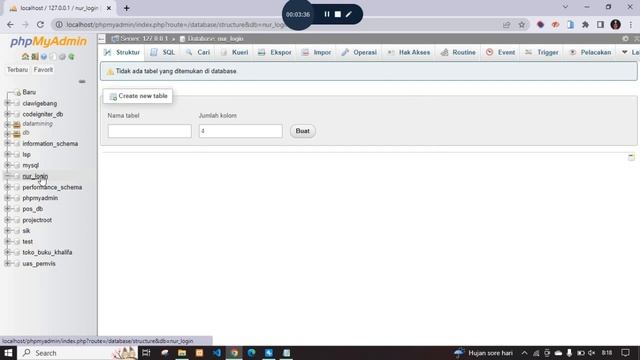Click the purple browser extension icon
Image resolution: width=640 pixels, height=360 pixels.
(x=540, y=25)
